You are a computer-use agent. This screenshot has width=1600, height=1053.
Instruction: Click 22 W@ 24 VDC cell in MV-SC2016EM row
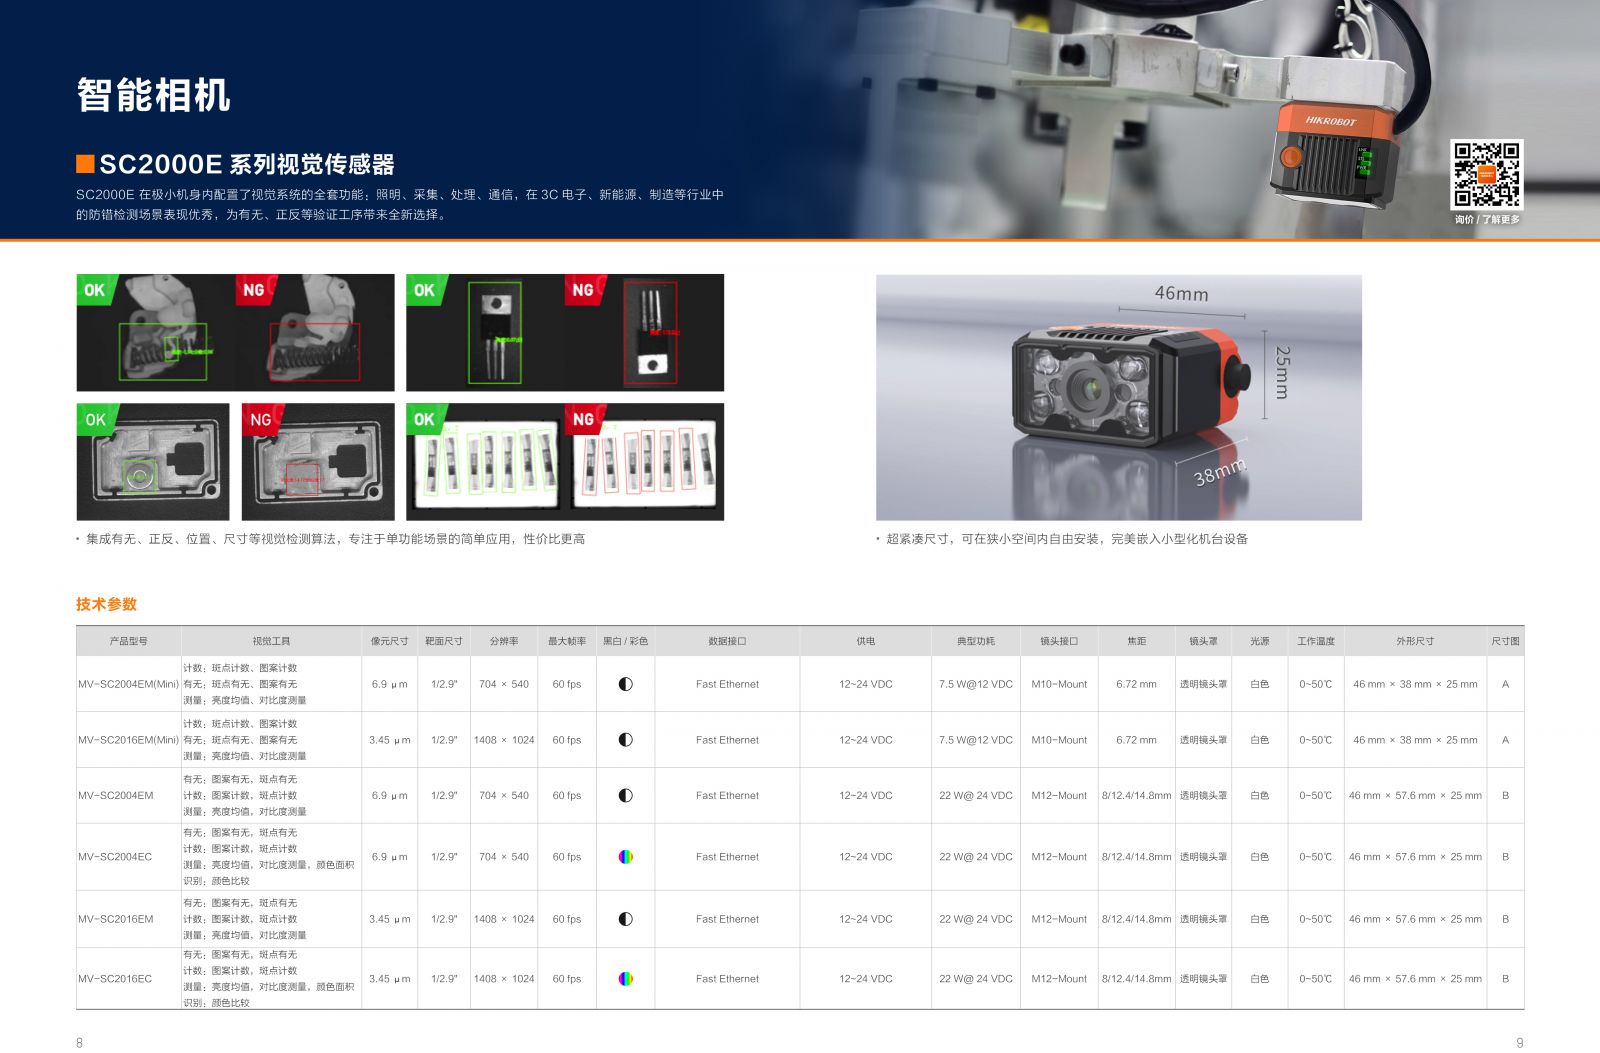(x=976, y=919)
